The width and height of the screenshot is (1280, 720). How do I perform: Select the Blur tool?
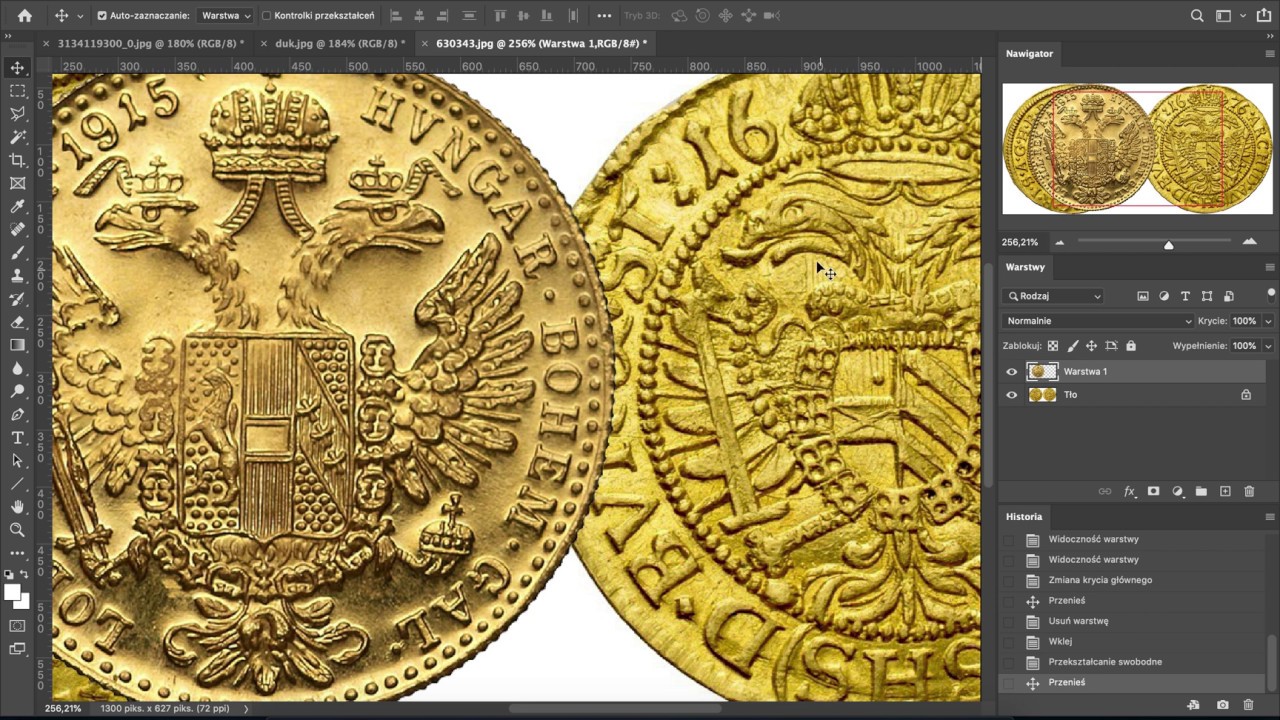click(x=17, y=368)
